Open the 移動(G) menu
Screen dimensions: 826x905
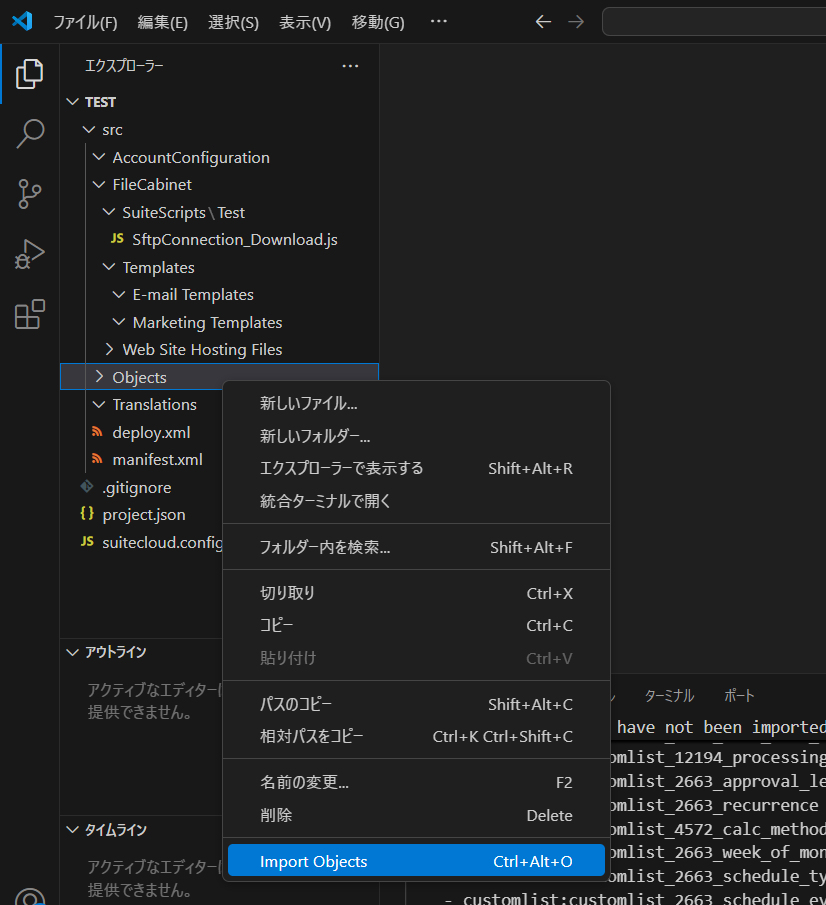(x=378, y=23)
